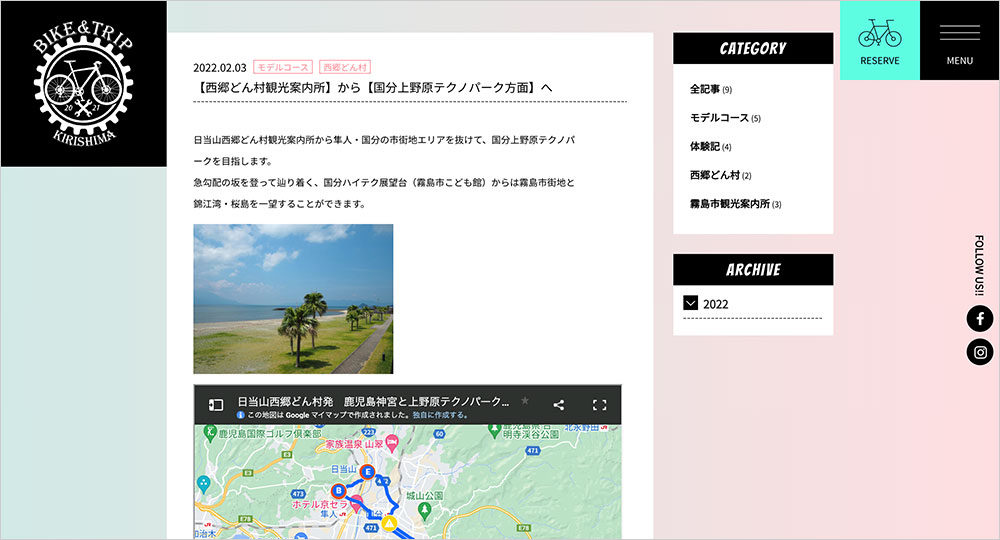Open the 霧島市観光案内所 category
Screen dimensions: 1000x540
[x=729, y=204]
